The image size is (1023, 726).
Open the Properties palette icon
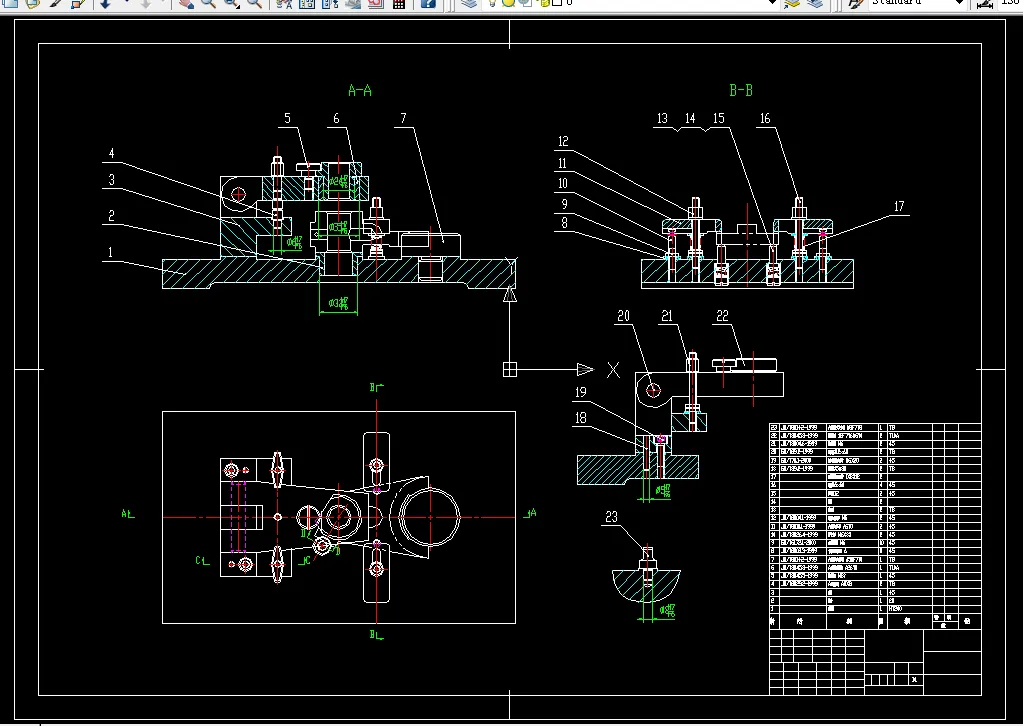click(x=283, y=3)
